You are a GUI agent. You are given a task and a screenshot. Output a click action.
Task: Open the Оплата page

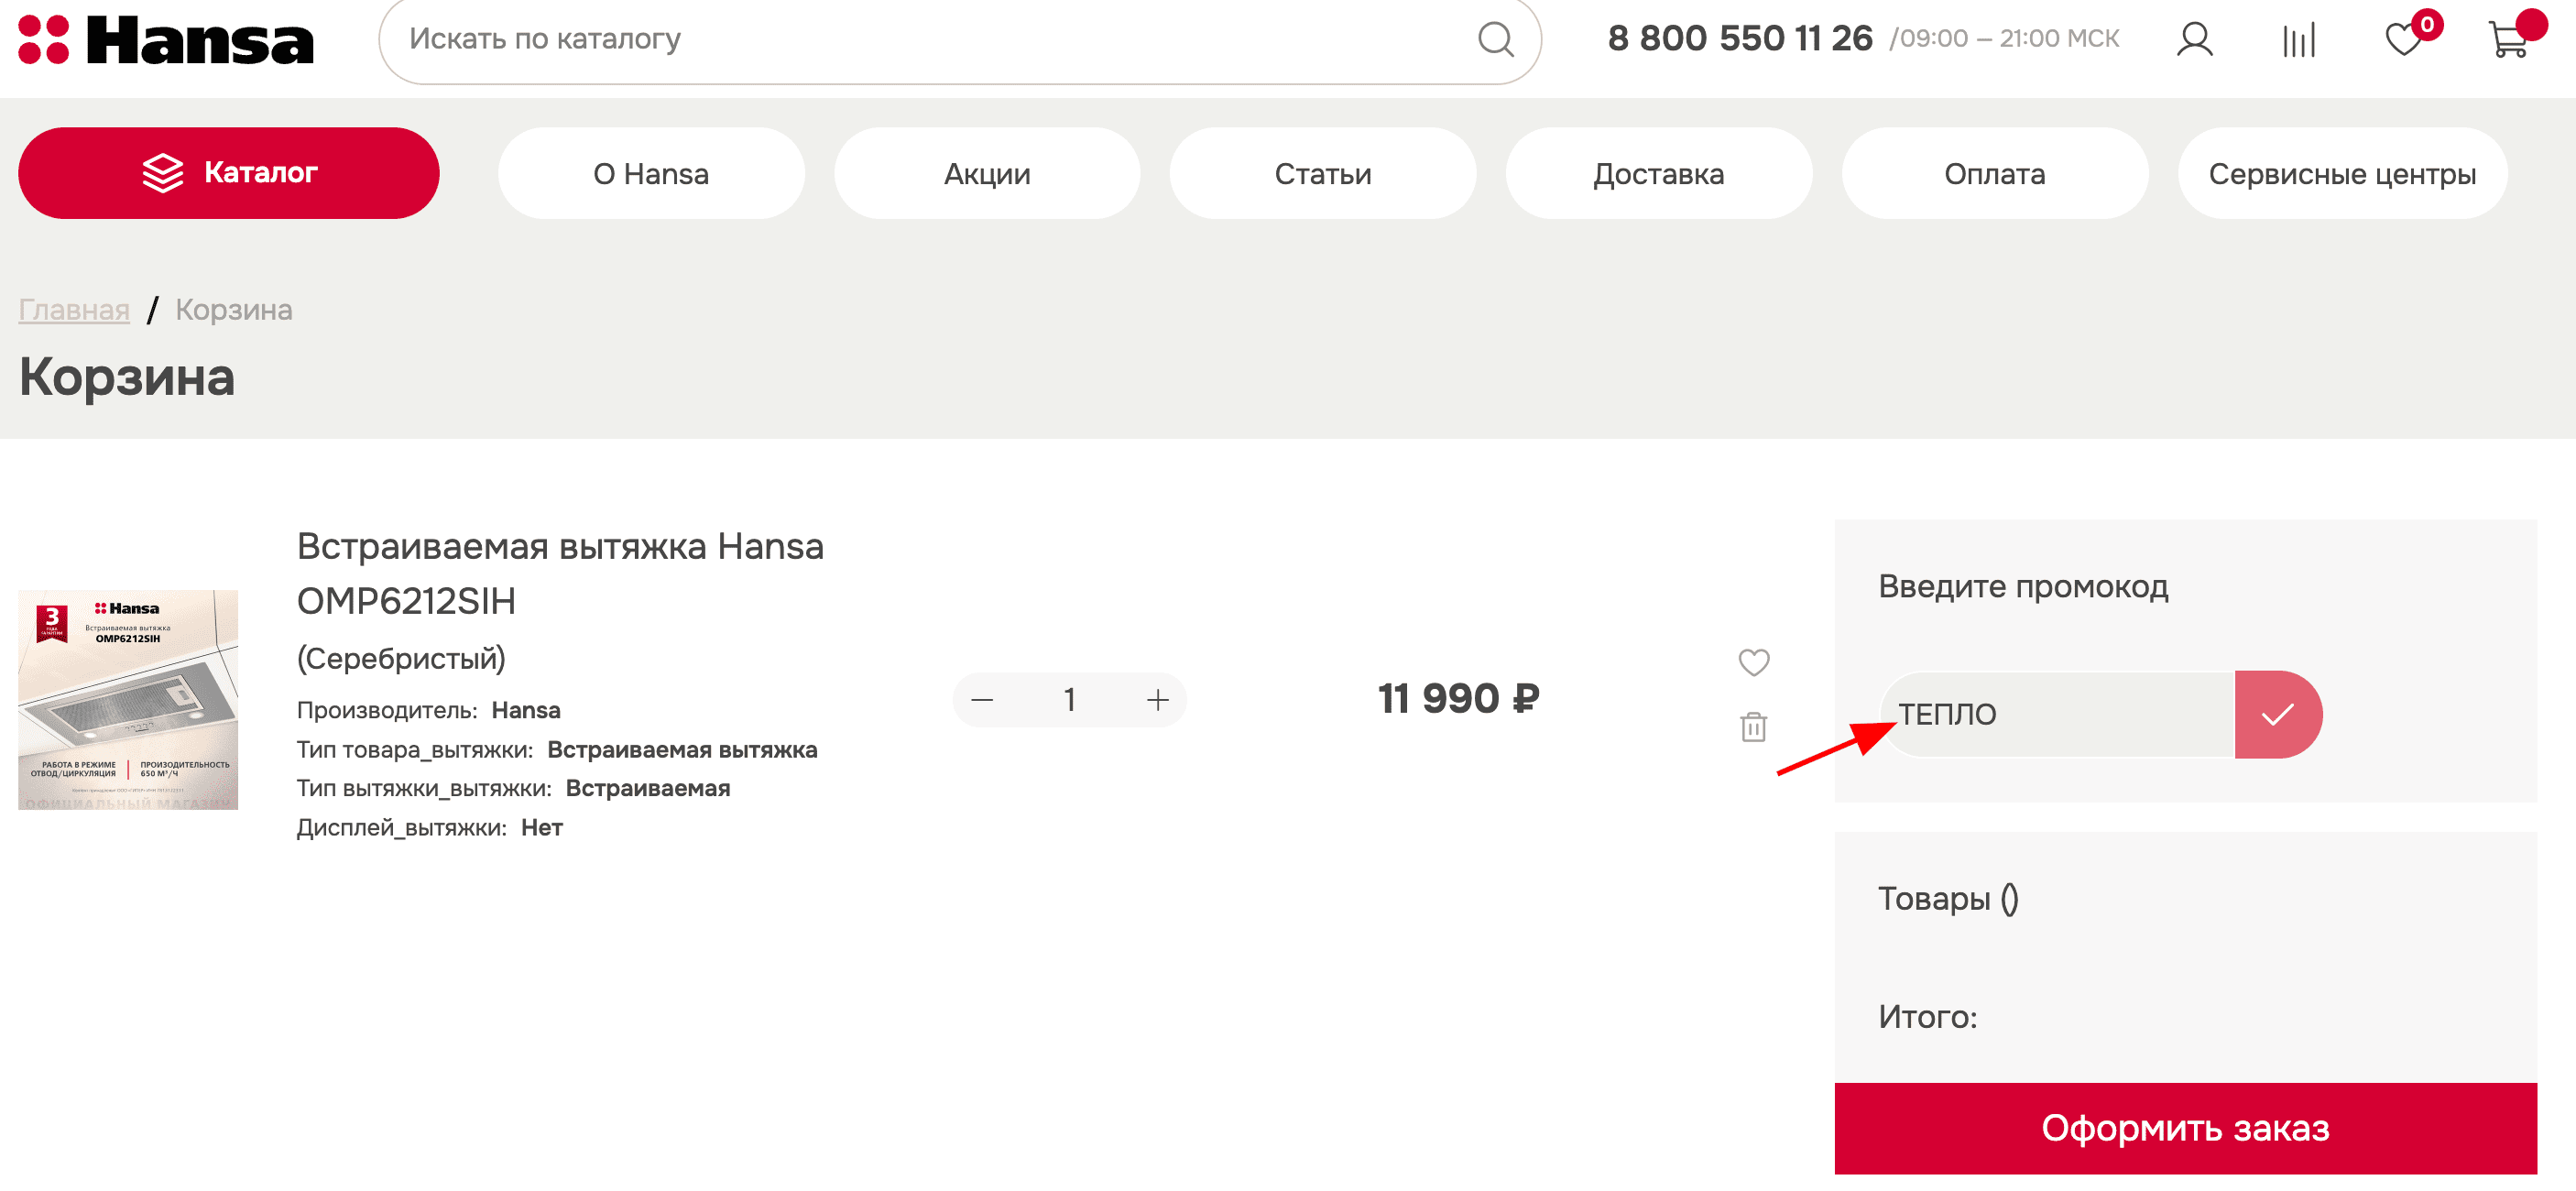pyautogui.click(x=1994, y=173)
